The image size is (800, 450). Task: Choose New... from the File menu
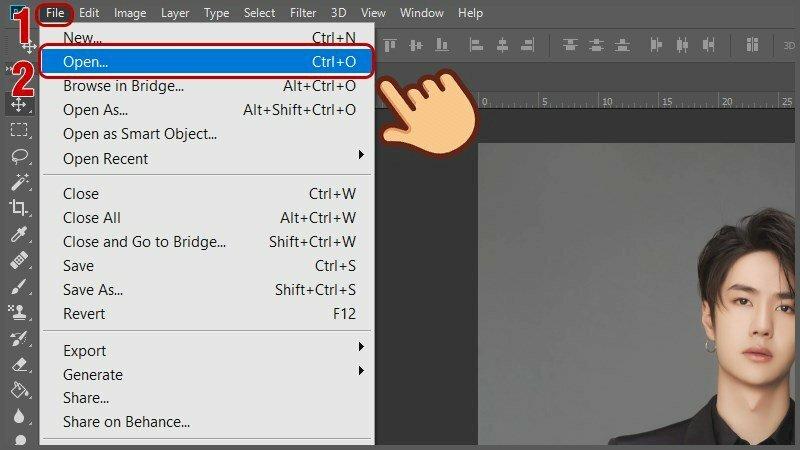click(x=207, y=38)
